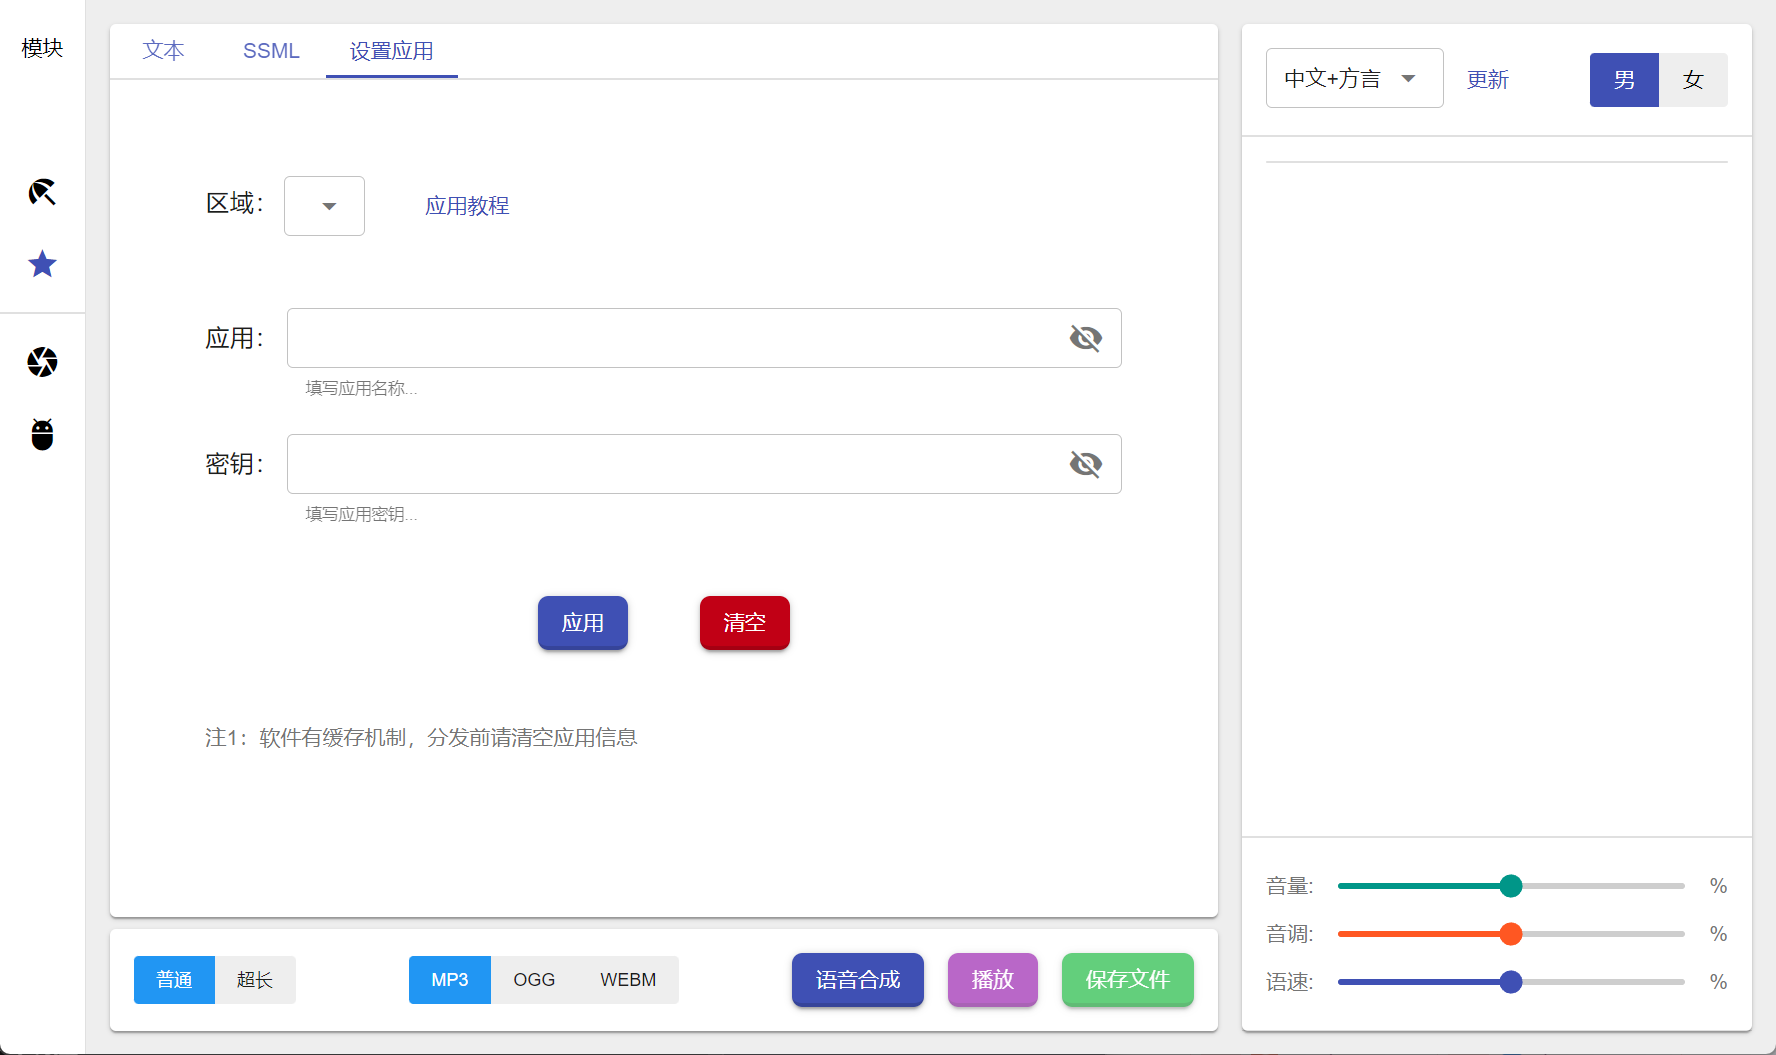The image size is (1776, 1055).
Task: Select the 男 voice gender toggle
Action: click(1624, 80)
